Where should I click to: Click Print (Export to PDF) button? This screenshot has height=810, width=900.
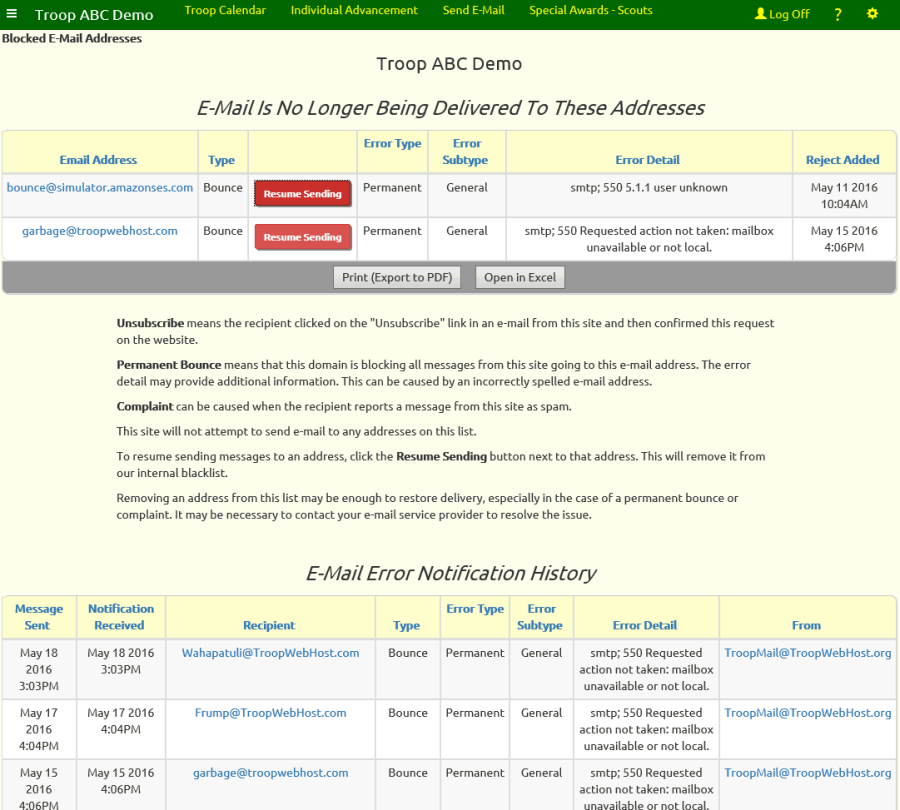pyautogui.click(x=397, y=277)
